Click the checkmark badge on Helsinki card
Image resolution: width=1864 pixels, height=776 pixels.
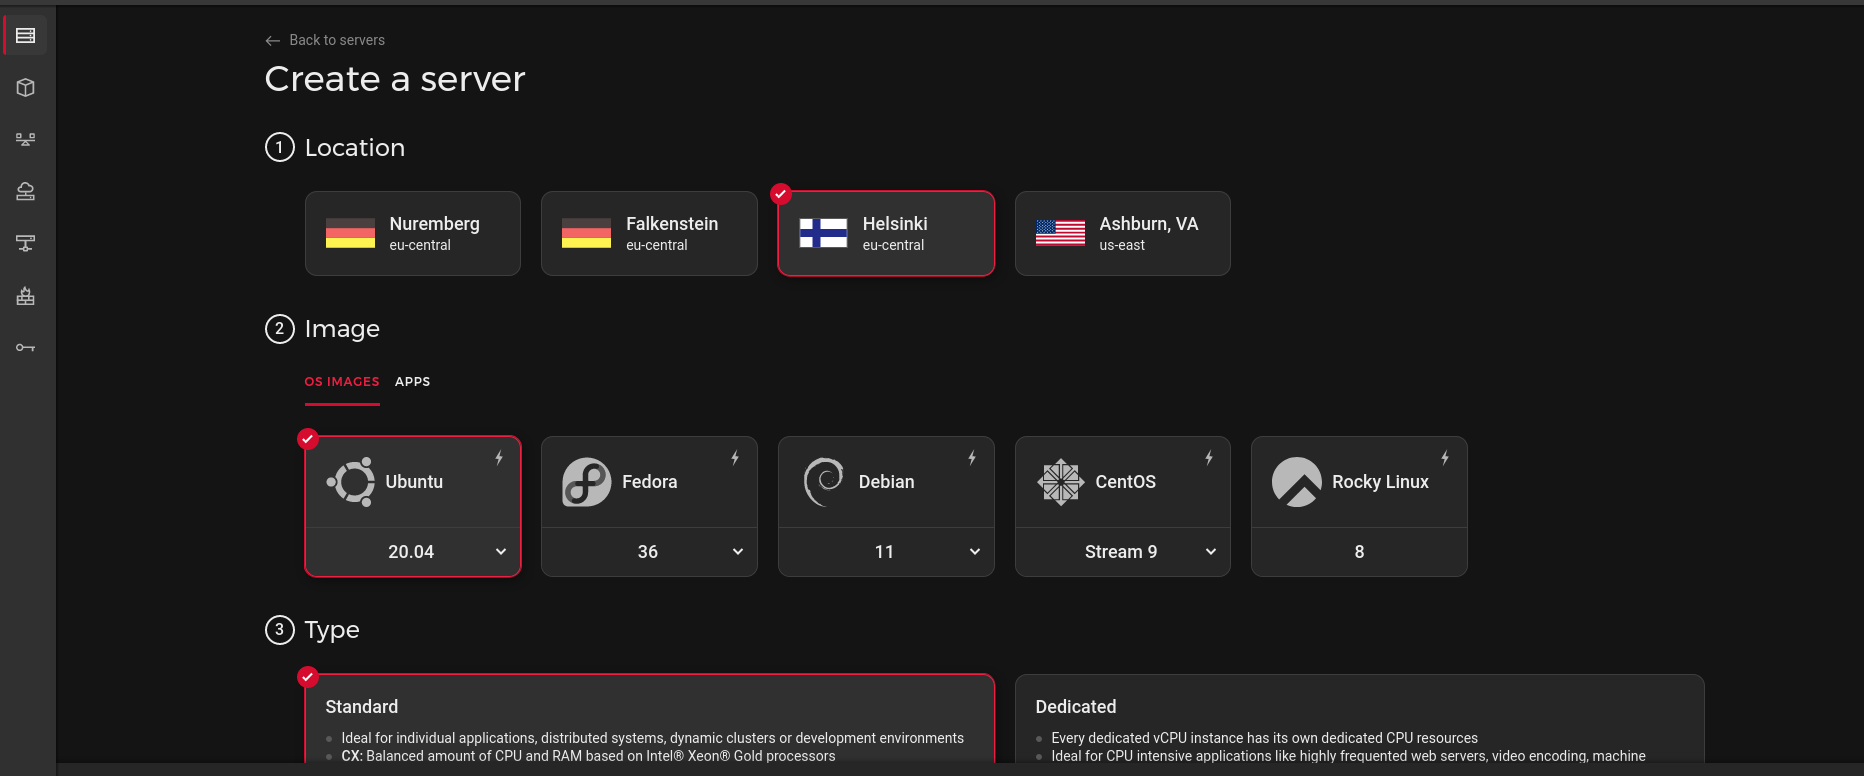(781, 194)
